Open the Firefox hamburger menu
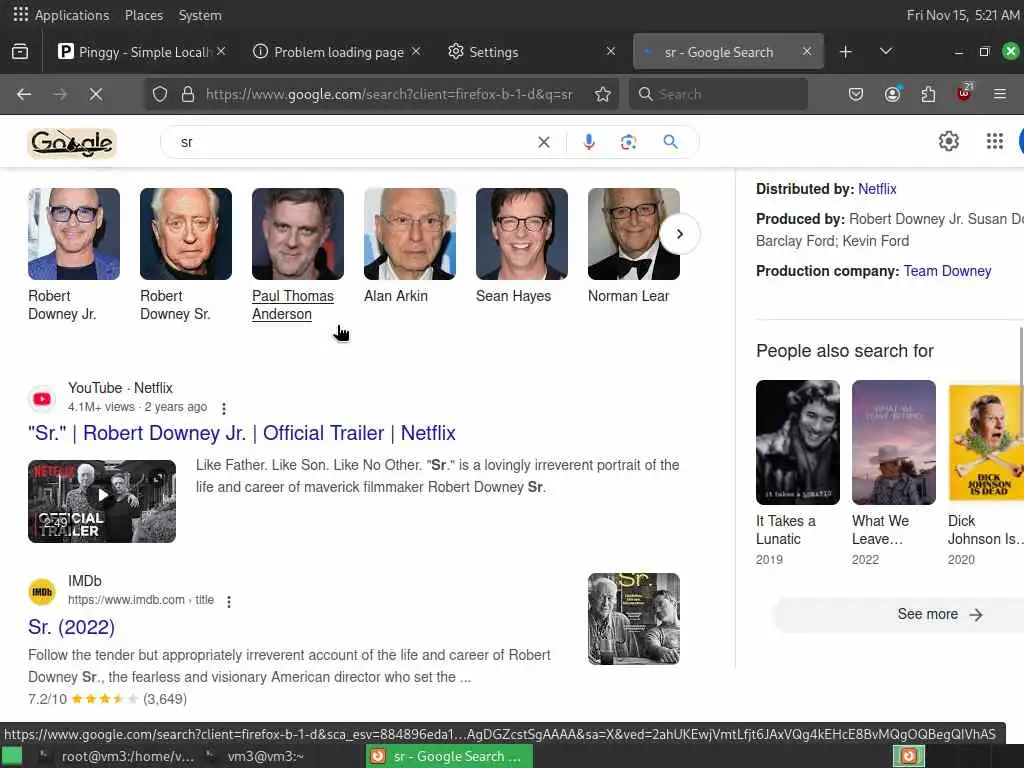The image size is (1024, 768). [x=999, y=94]
